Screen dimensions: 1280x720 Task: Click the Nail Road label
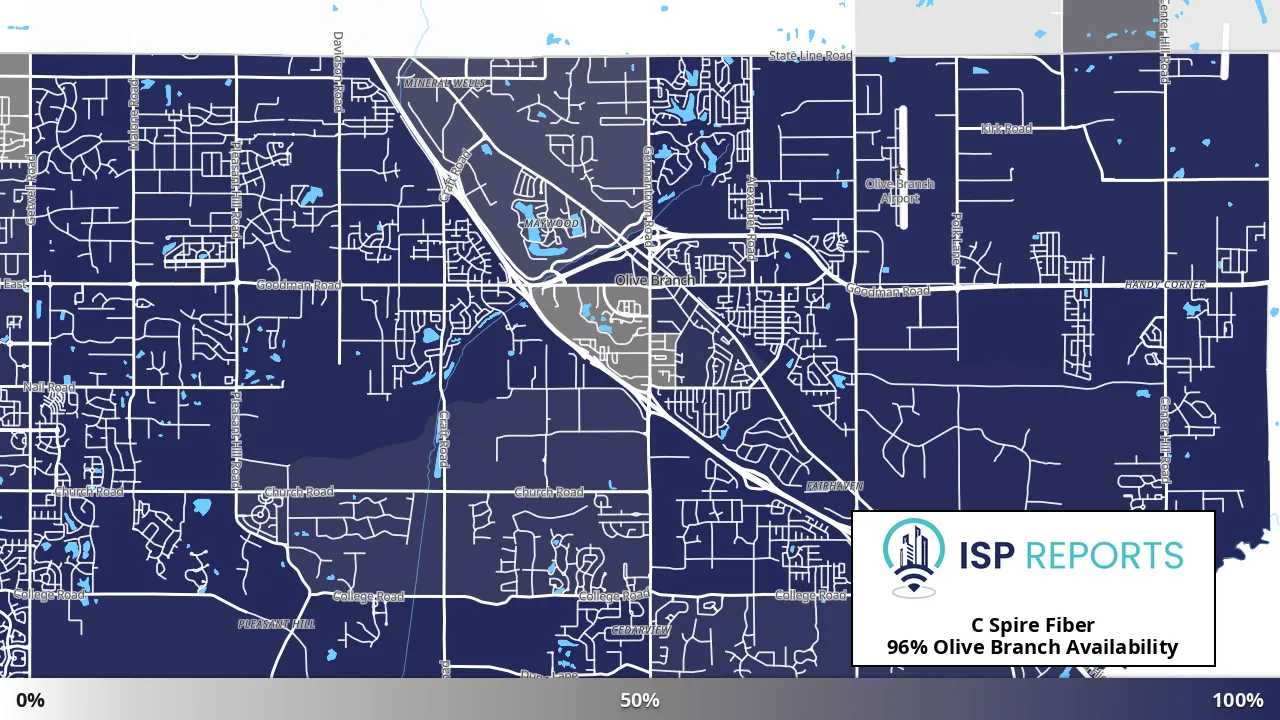(x=49, y=387)
